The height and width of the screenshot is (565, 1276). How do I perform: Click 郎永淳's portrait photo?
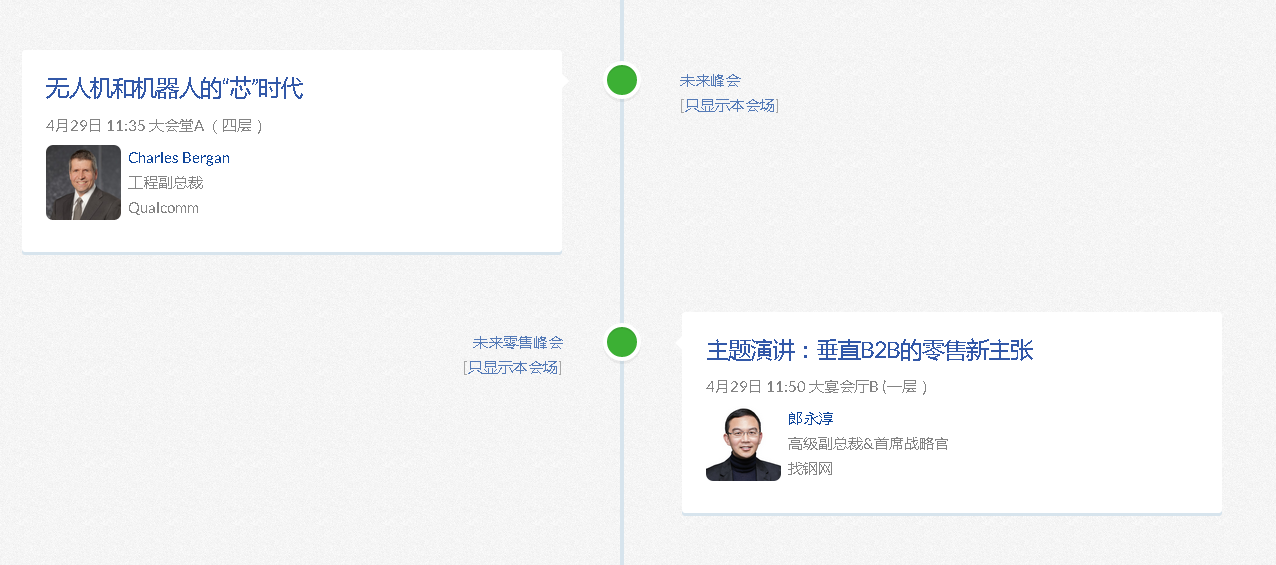743,445
